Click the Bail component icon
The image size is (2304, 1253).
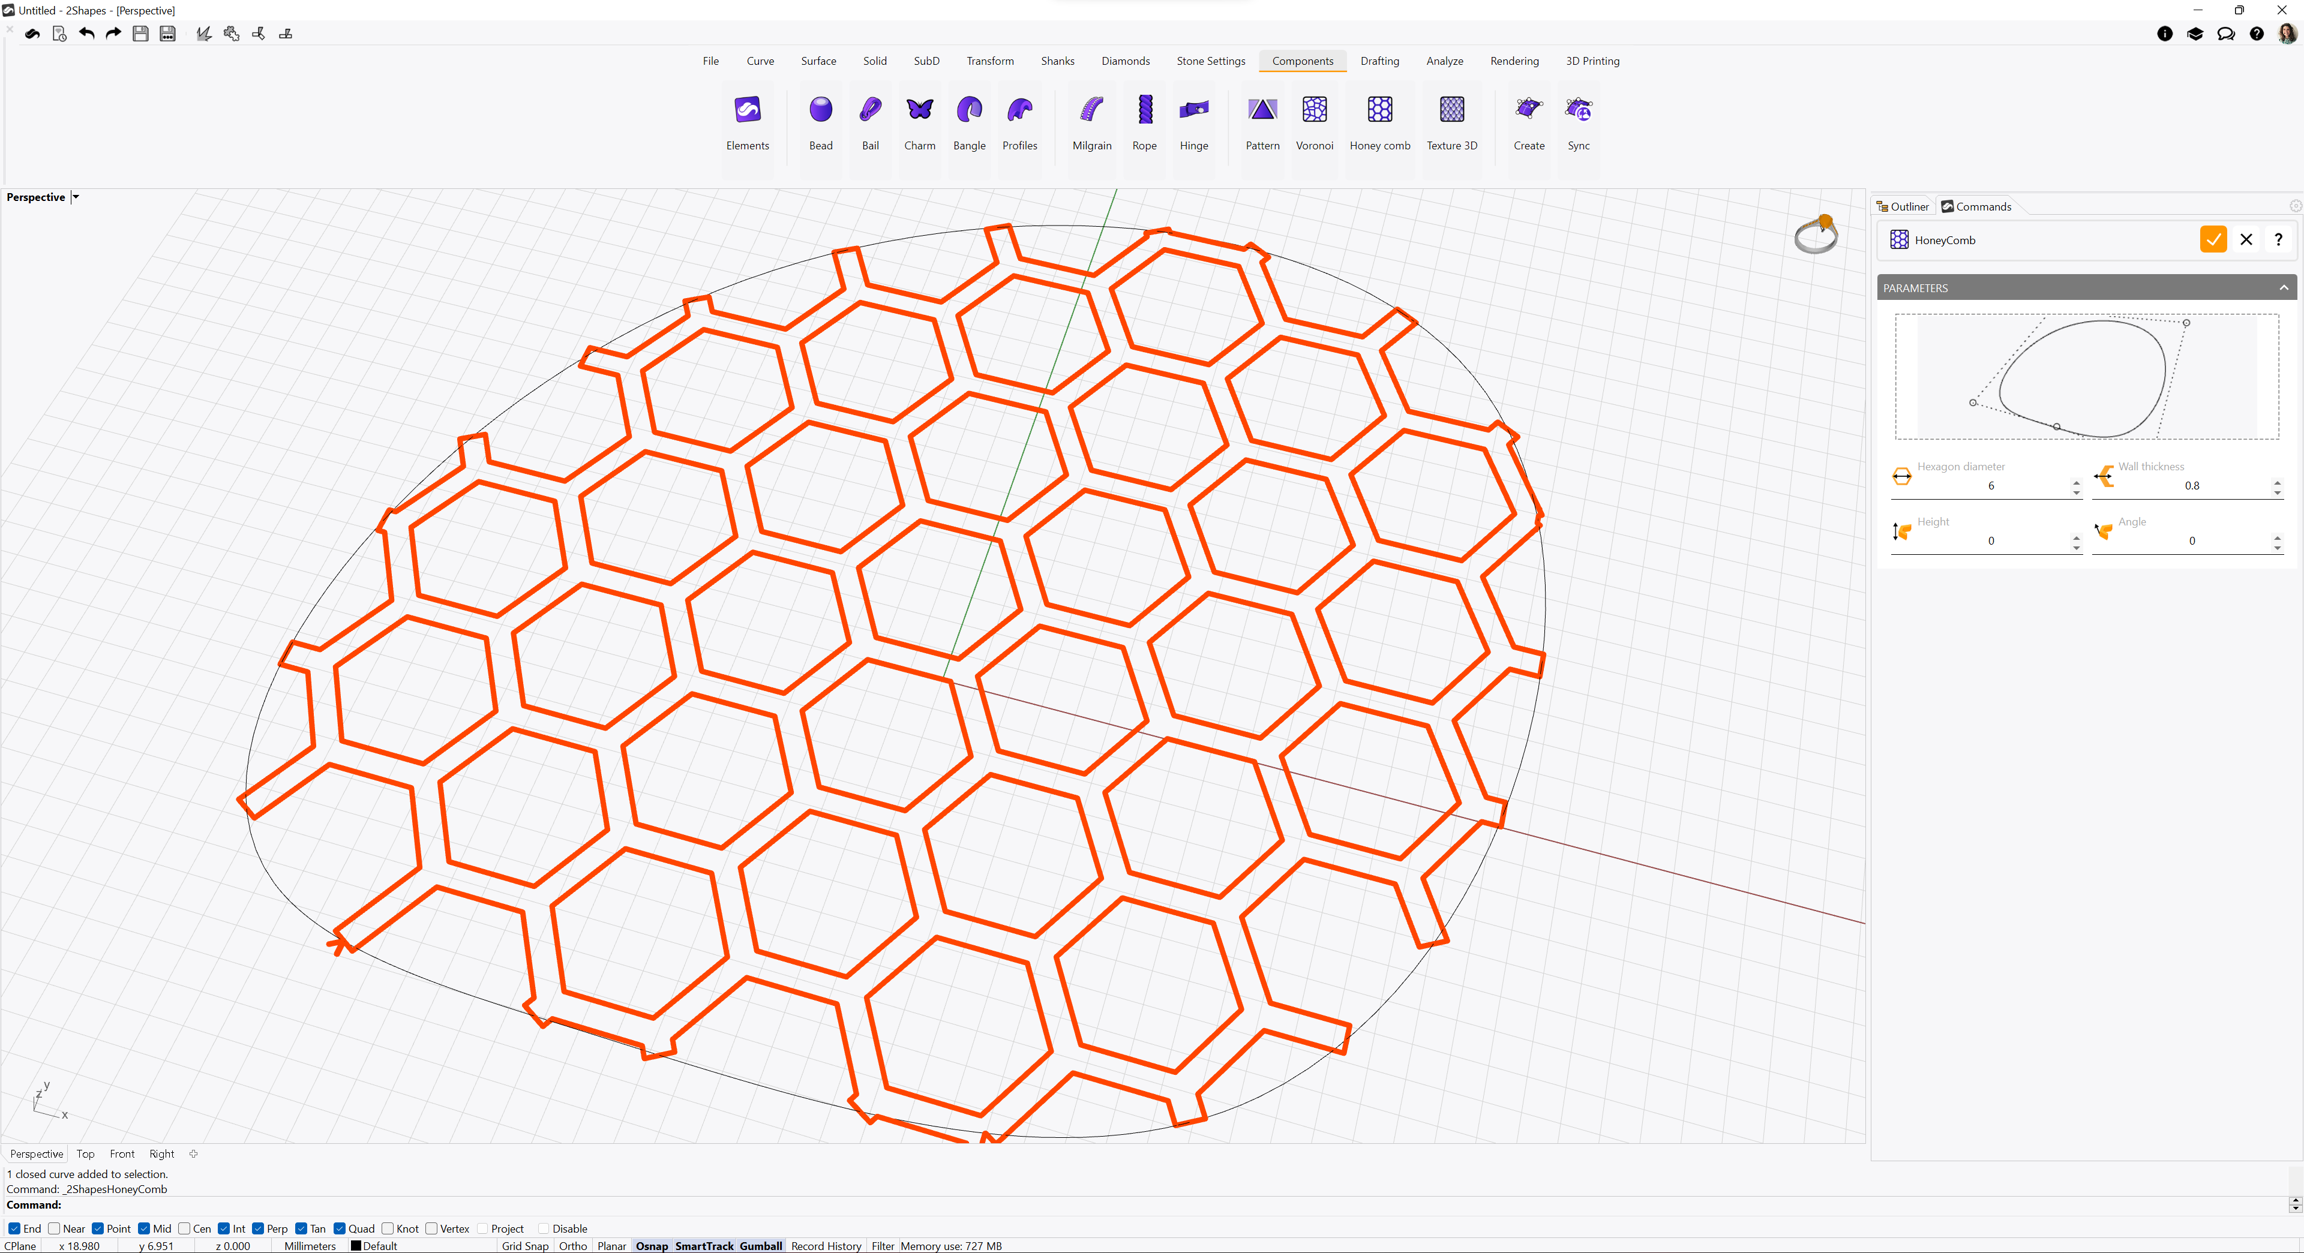click(x=870, y=110)
